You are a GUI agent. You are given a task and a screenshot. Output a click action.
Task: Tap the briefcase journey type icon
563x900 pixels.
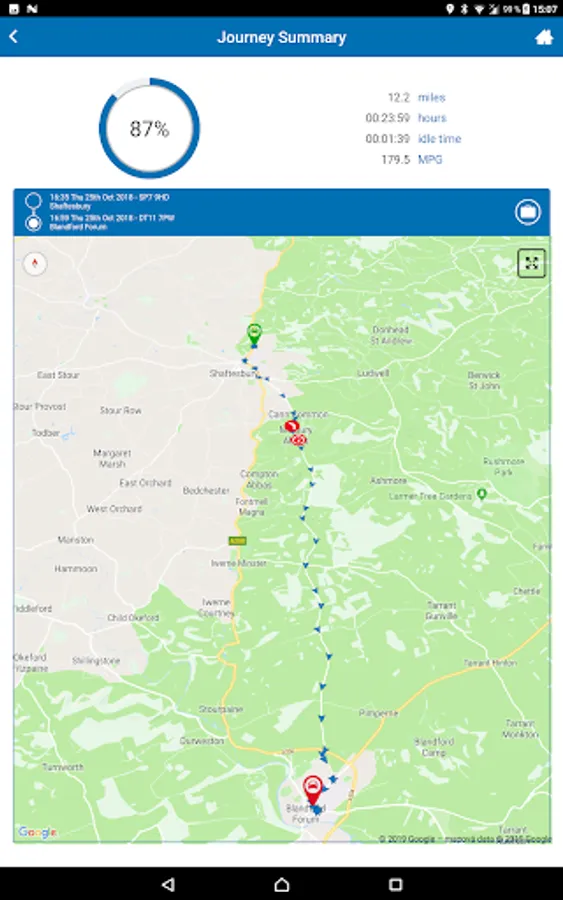[527, 212]
